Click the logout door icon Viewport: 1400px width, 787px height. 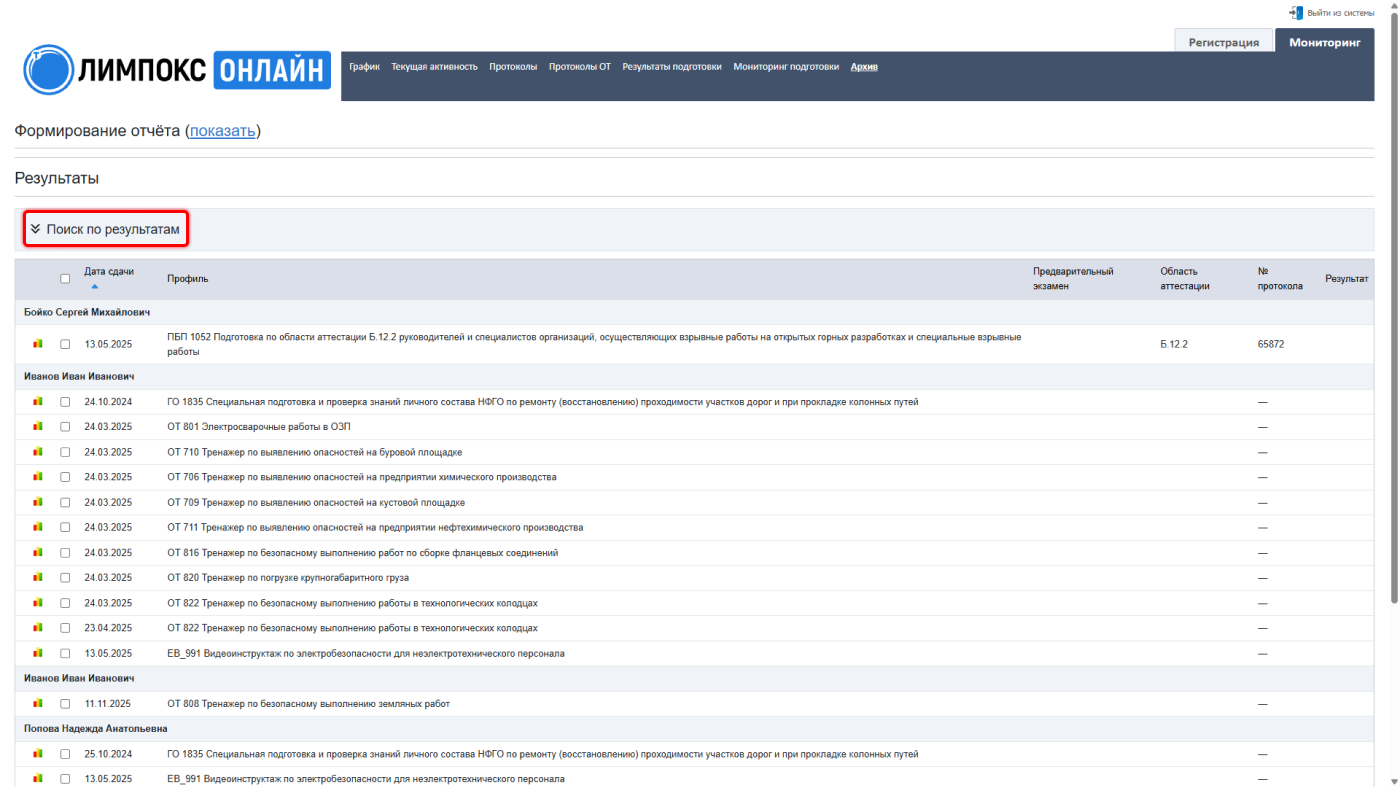[1296, 13]
